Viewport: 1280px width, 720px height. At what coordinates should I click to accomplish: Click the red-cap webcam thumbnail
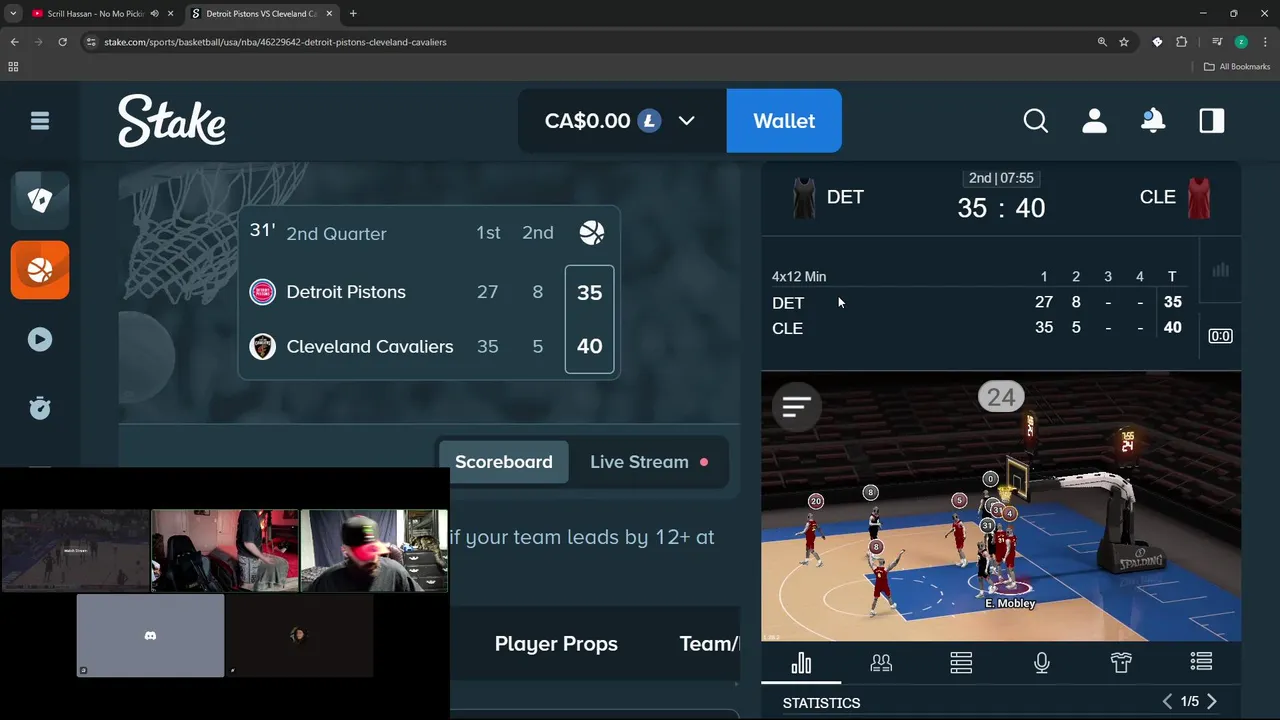(x=374, y=551)
